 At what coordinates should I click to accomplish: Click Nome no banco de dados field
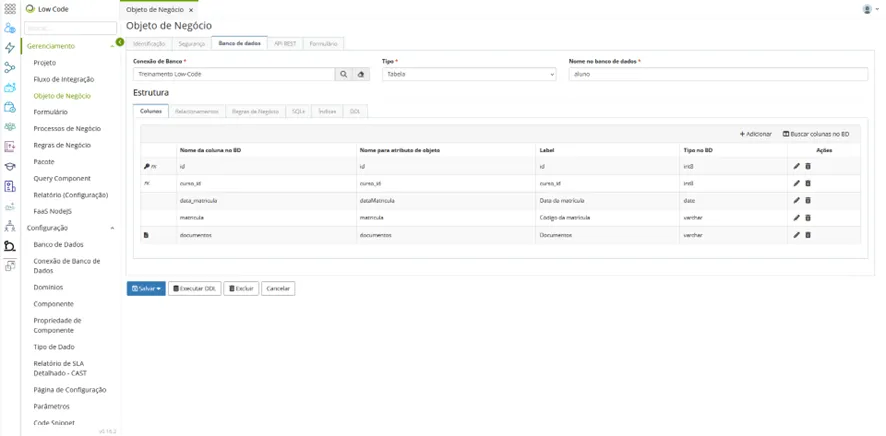point(718,74)
